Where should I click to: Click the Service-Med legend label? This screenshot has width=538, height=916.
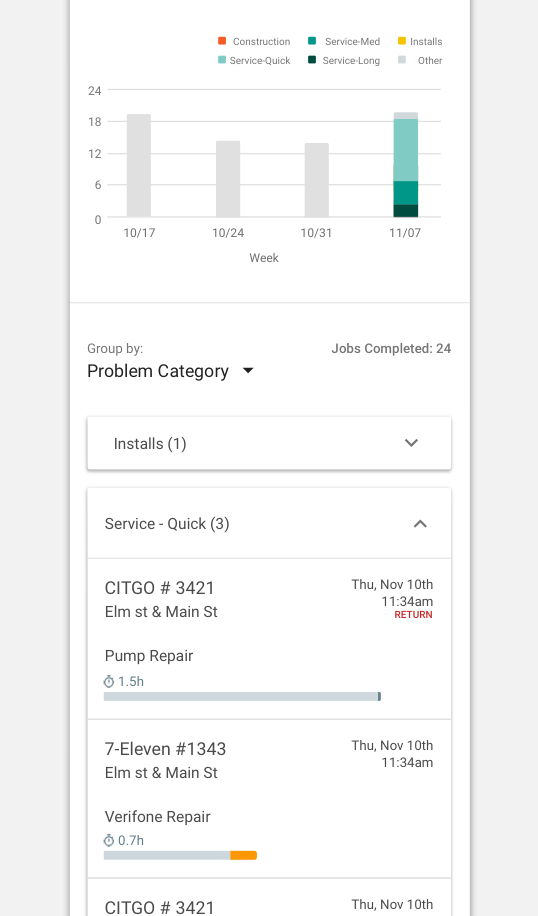(352, 41)
